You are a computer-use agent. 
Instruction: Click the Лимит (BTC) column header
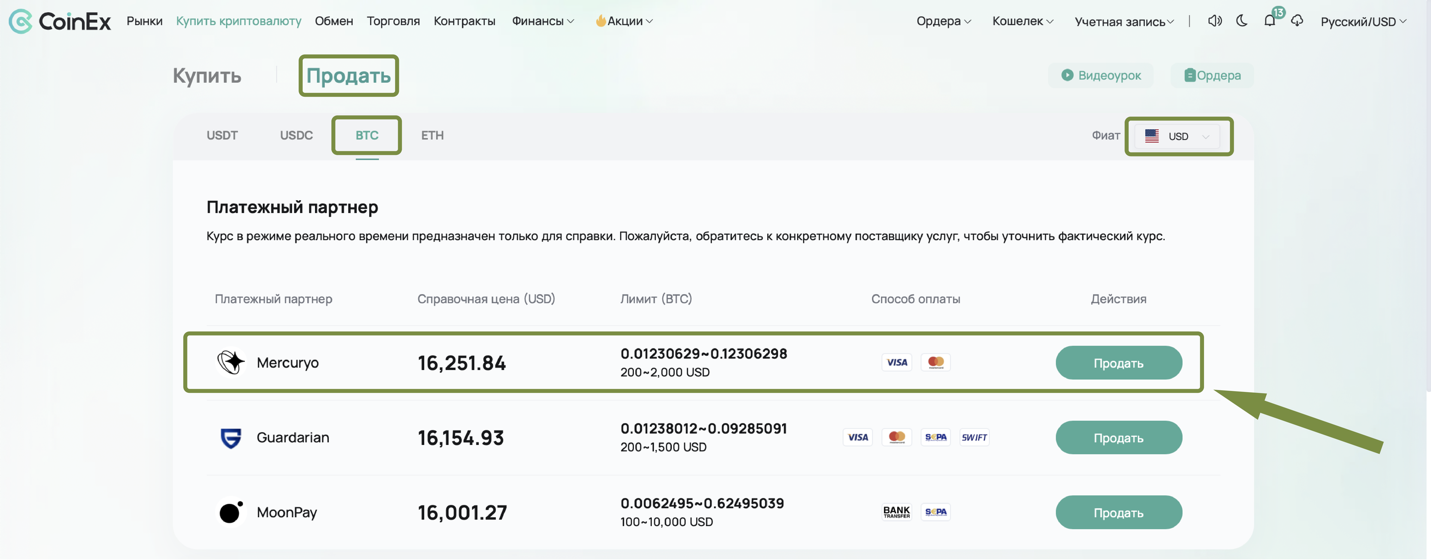point(656,299)
